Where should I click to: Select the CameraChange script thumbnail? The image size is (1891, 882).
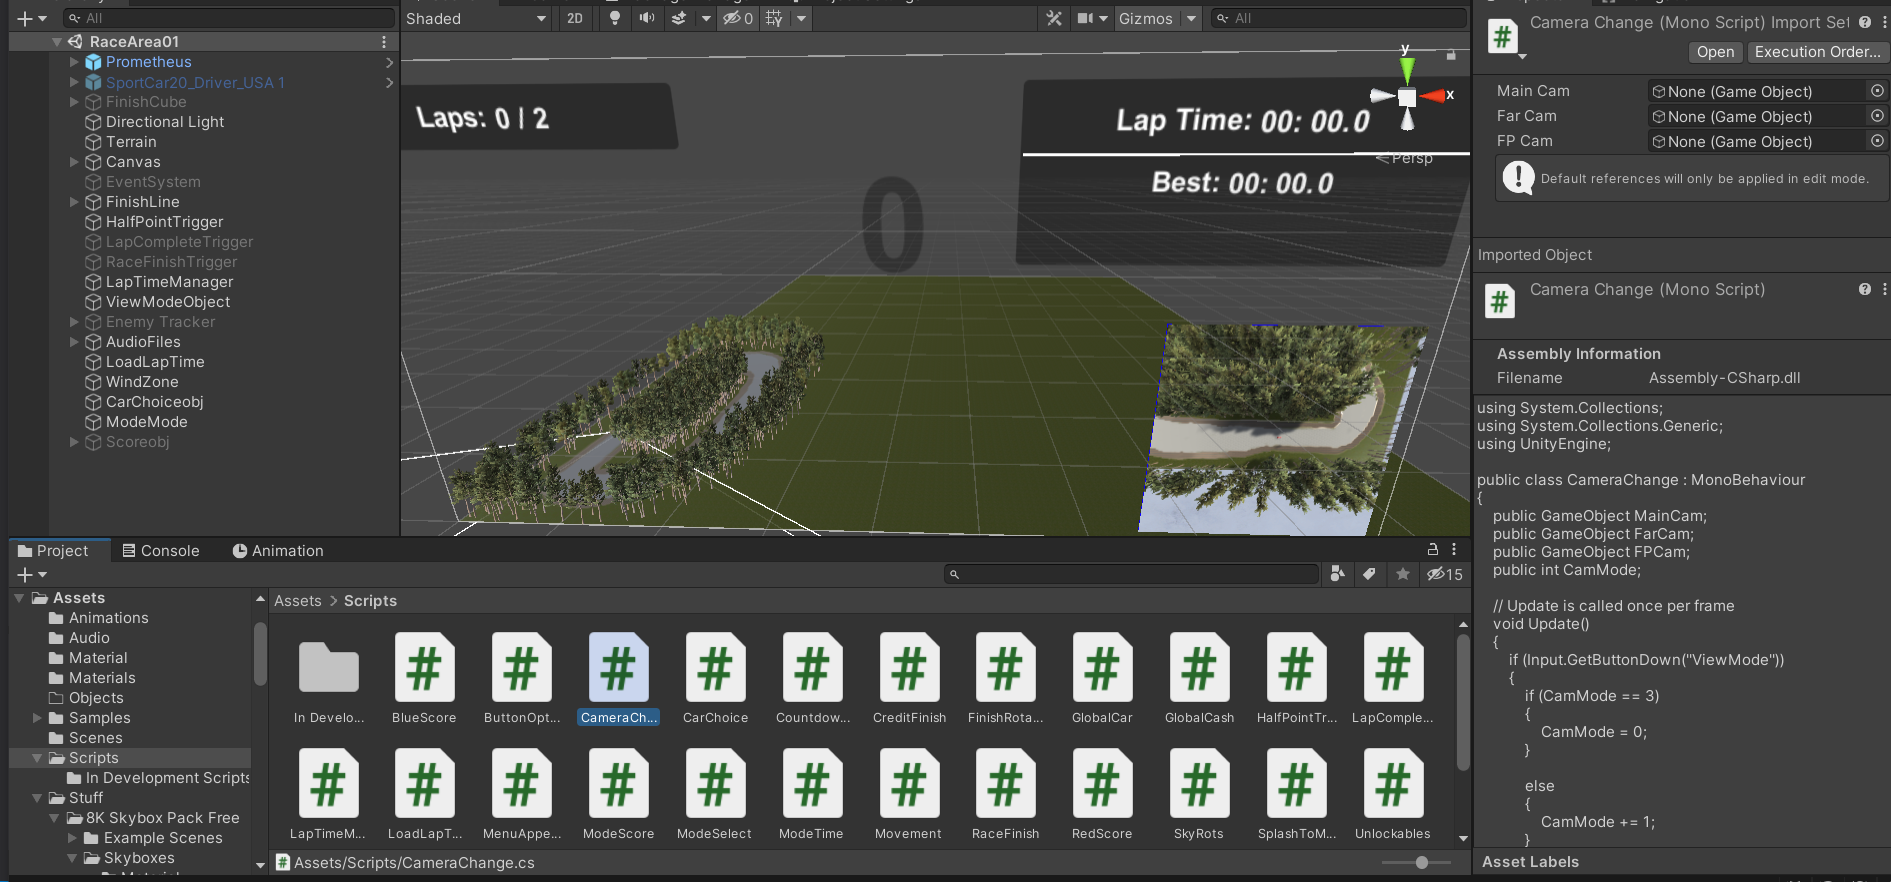[x=619, y=678]
